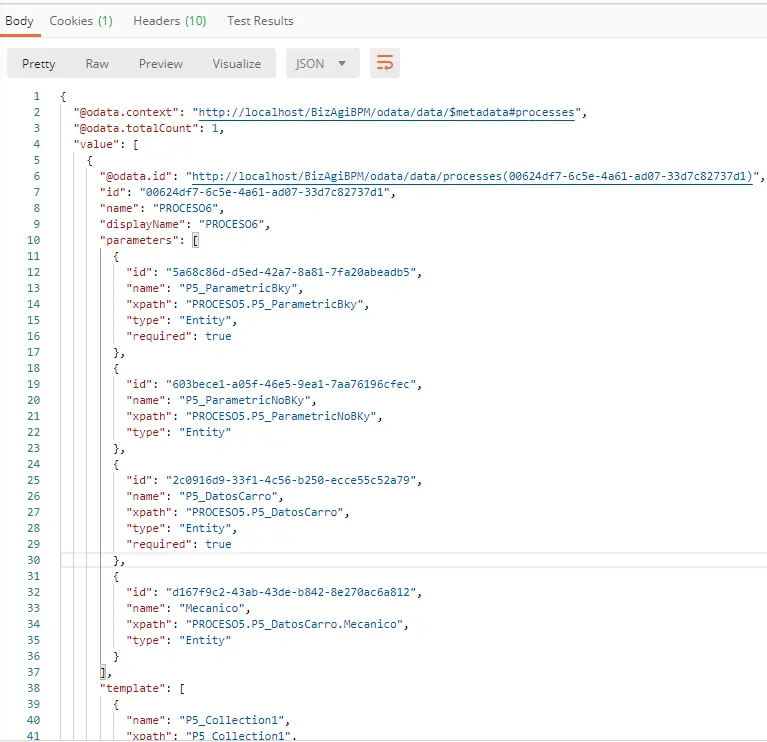The width and height of the screenshot is (767, 742).
Task: Click the opening bracket after "parameters"
Action: [x=195, y=240]
